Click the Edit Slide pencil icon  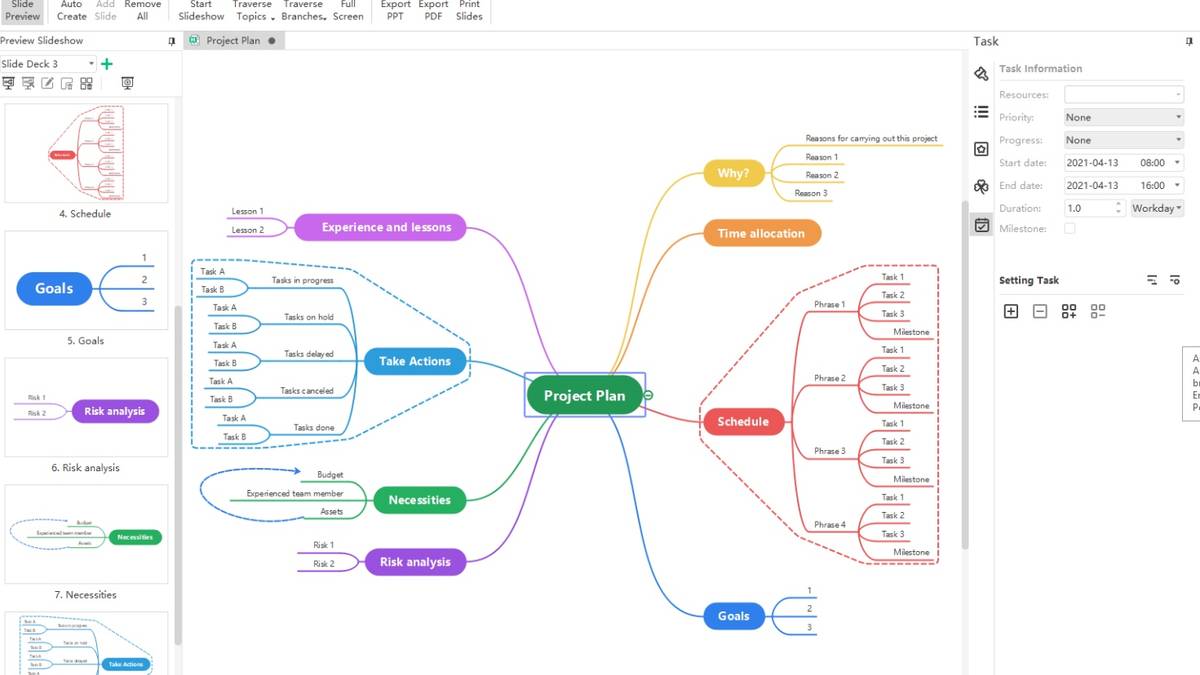tap(47, 83)
